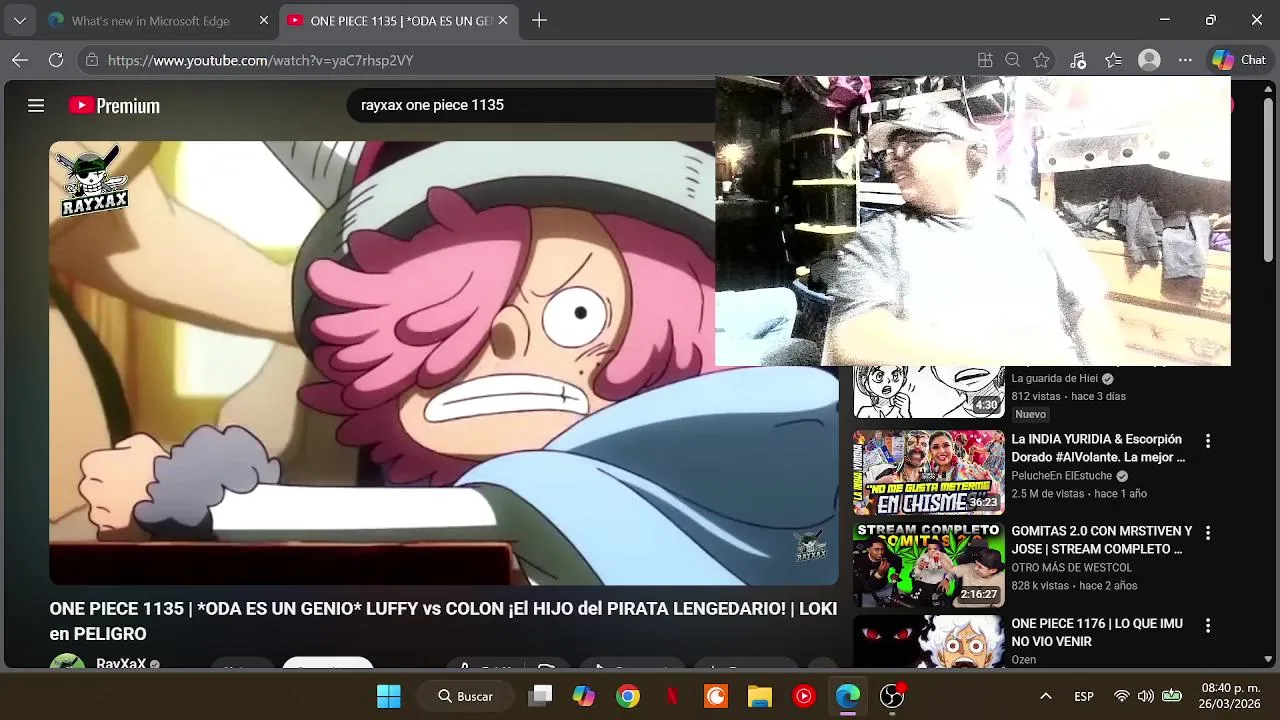Close the ONE PIECE 1135 tab
This screenshot has height=720, width=1280.
[x=503, y=20]
